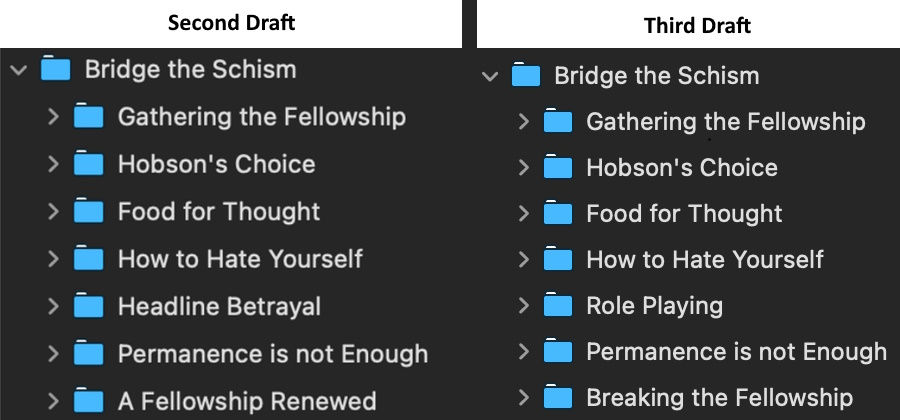Select Second Draft Food for Thought label
The width and height of the screenshot is (900, 420).
pos(219,212)
